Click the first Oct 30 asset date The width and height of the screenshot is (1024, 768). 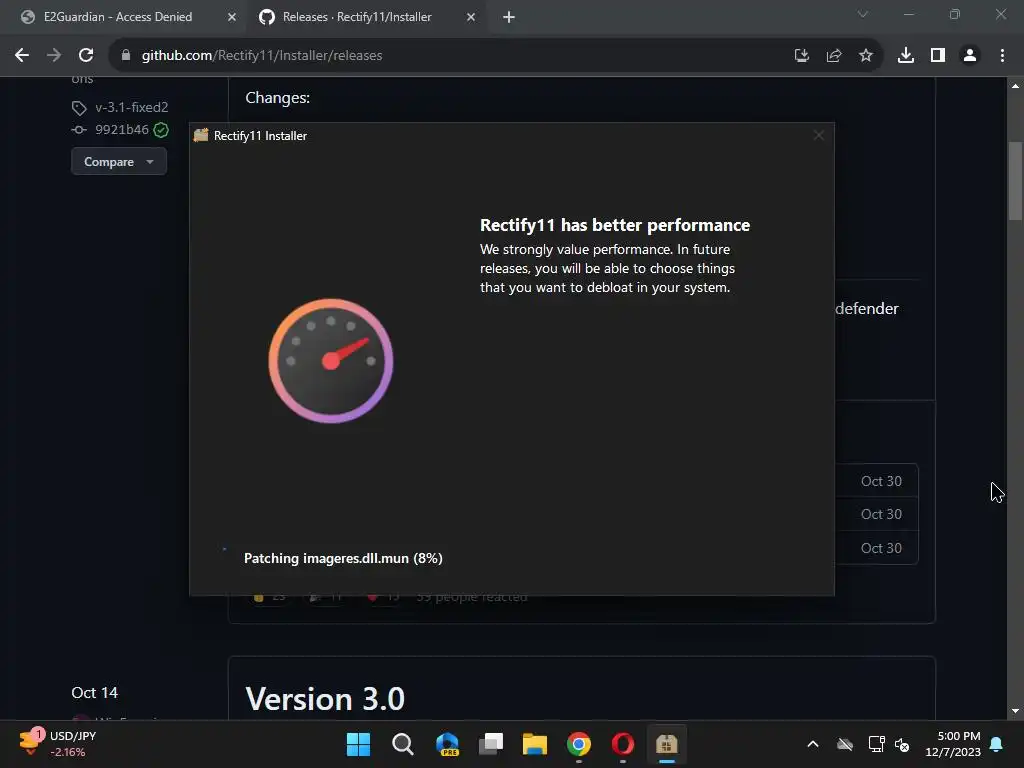(881, 481)
